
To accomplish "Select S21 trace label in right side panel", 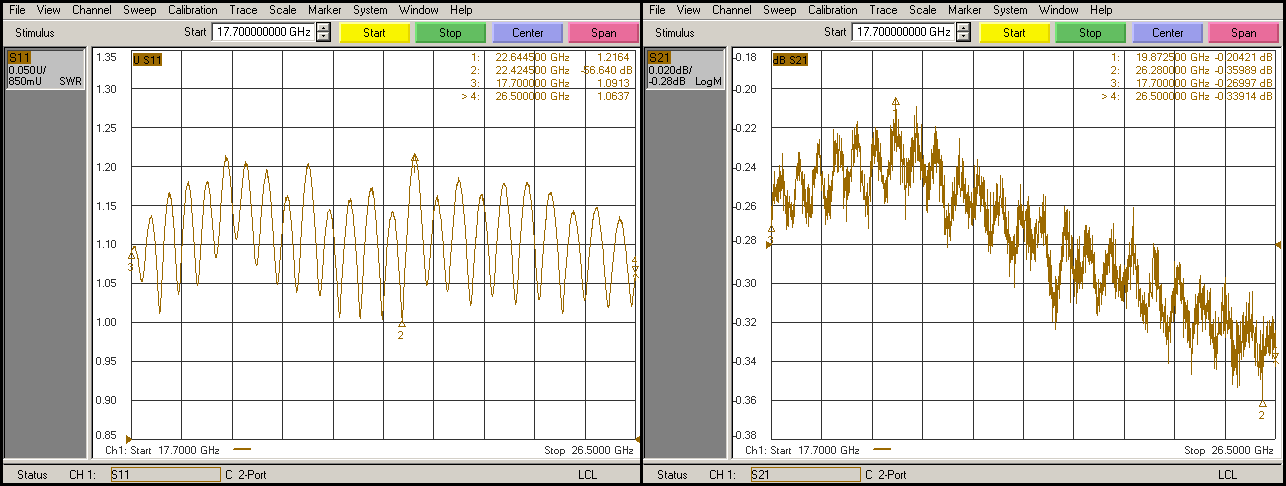I will (x=660, y=59).
